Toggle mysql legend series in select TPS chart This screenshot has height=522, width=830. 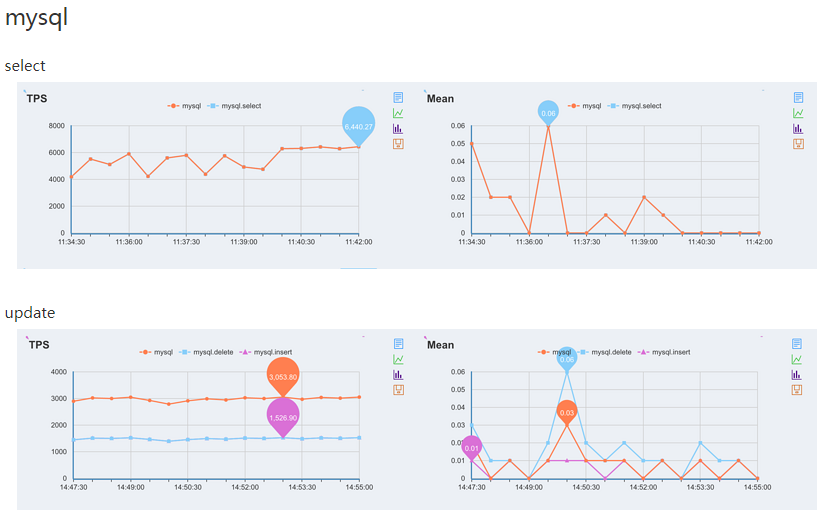point(184,106)
